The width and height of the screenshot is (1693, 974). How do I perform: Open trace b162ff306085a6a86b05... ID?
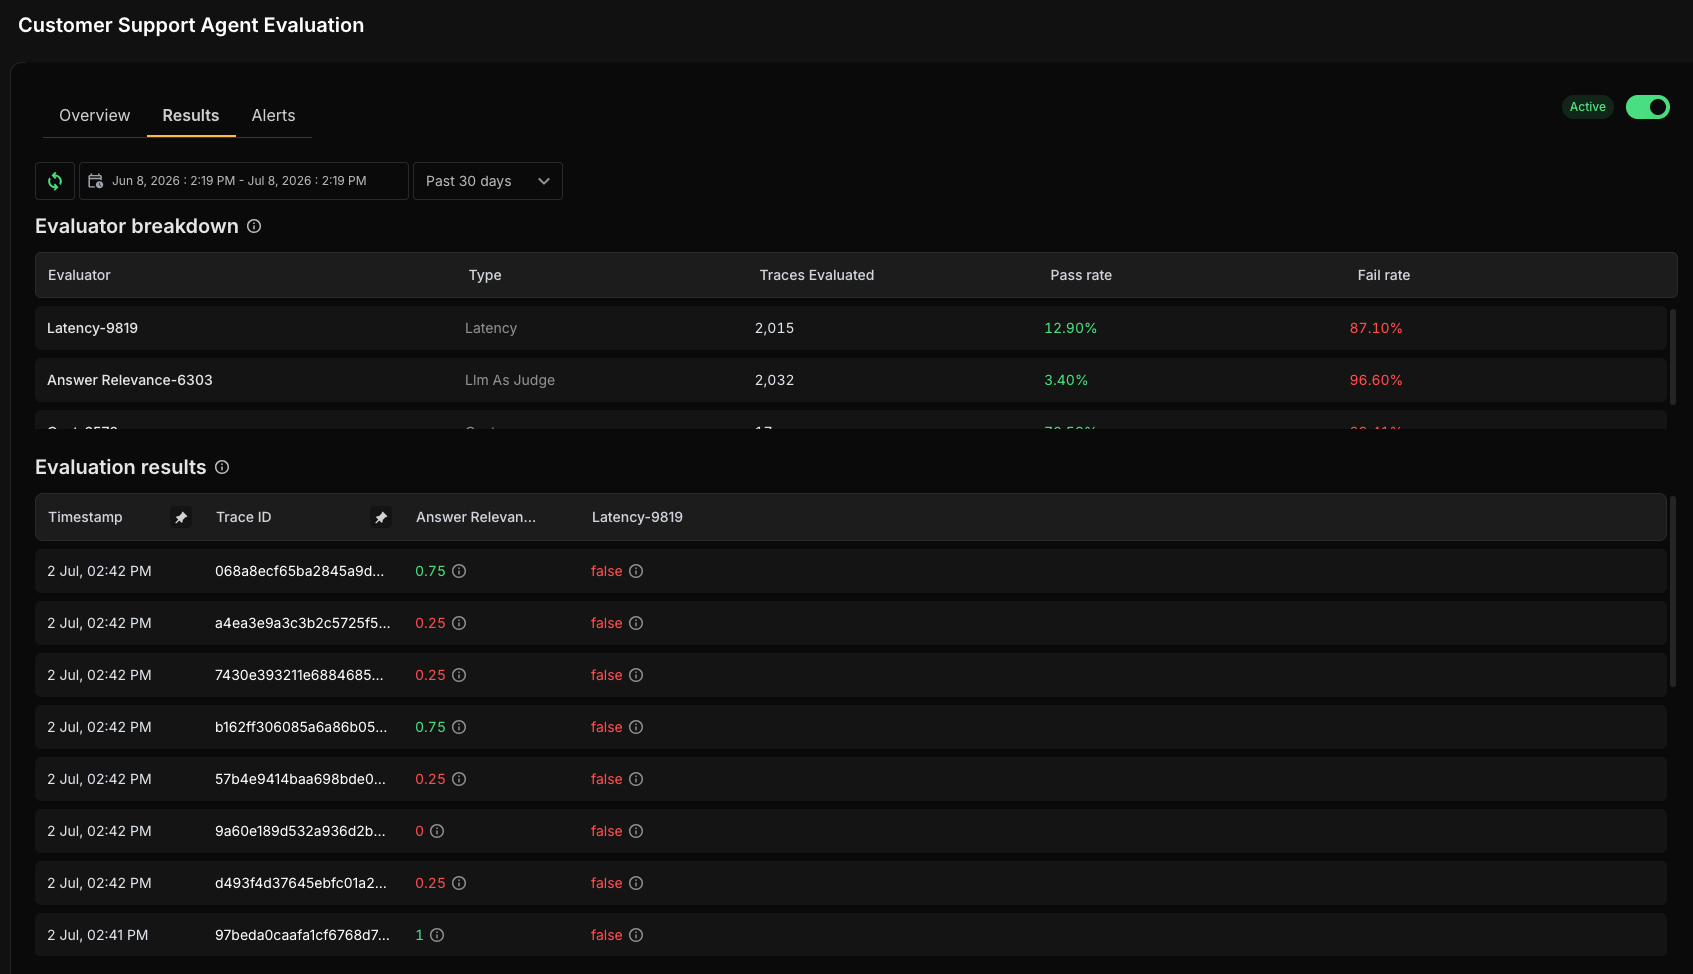pos(301,727)
